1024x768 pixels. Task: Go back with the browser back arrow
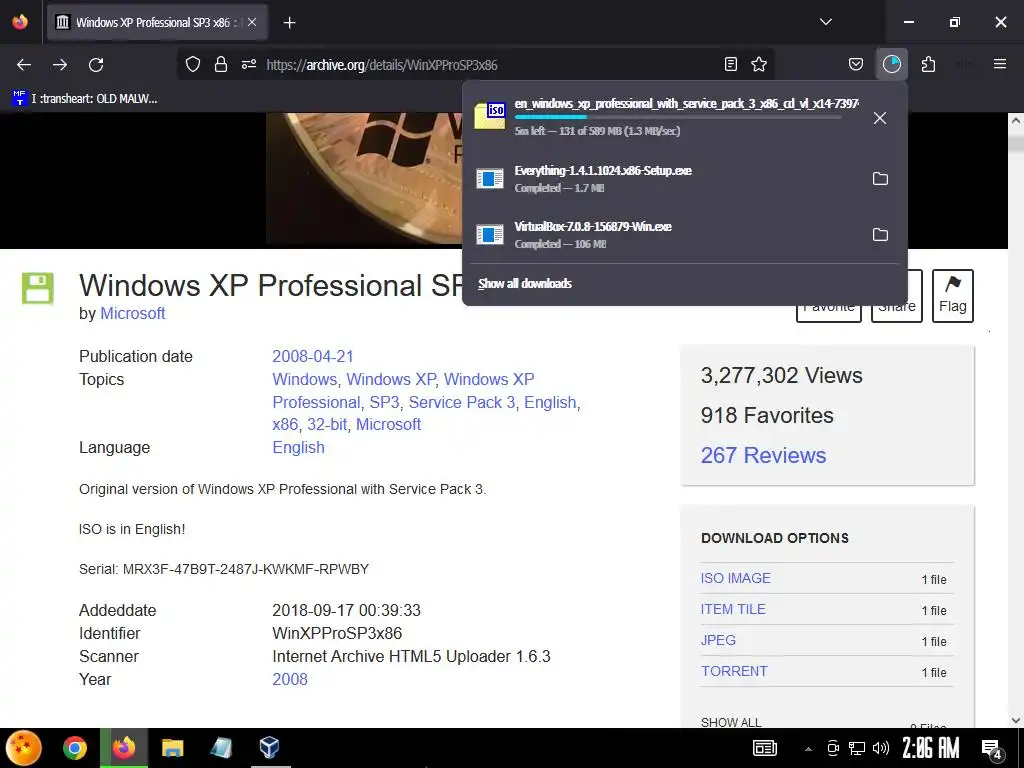pos(24,65)
